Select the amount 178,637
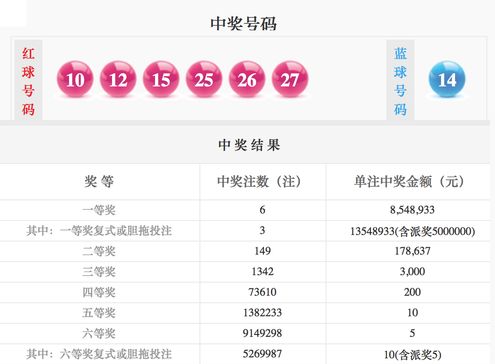Image resolution: width=495 pixels, height=364 pixels. click(x=412, y=251)
